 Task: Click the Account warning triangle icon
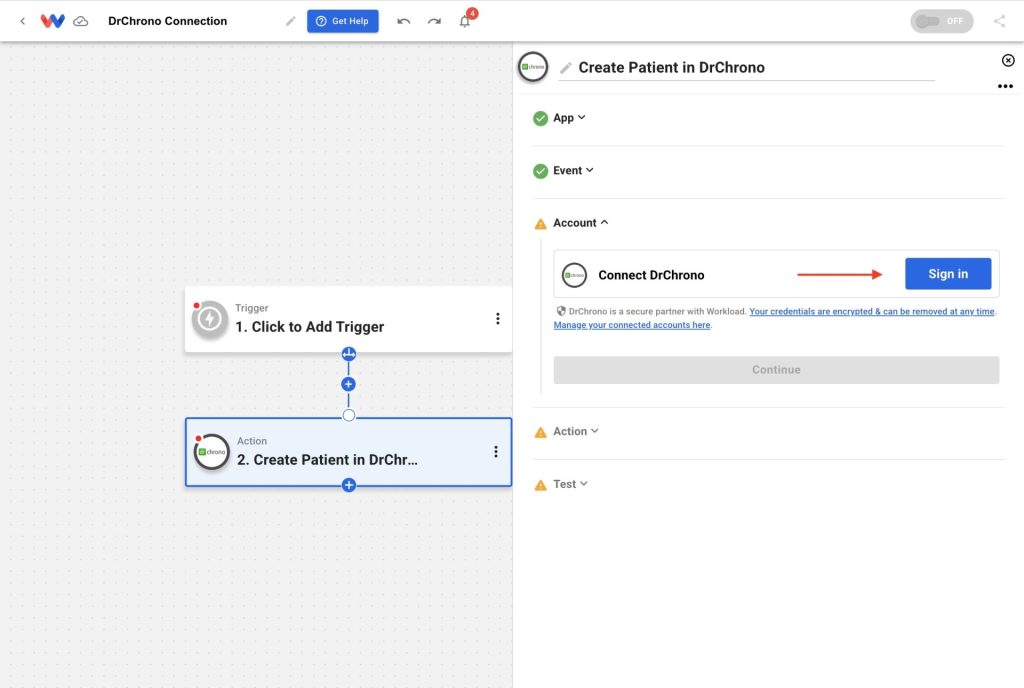tap(540, 224)
